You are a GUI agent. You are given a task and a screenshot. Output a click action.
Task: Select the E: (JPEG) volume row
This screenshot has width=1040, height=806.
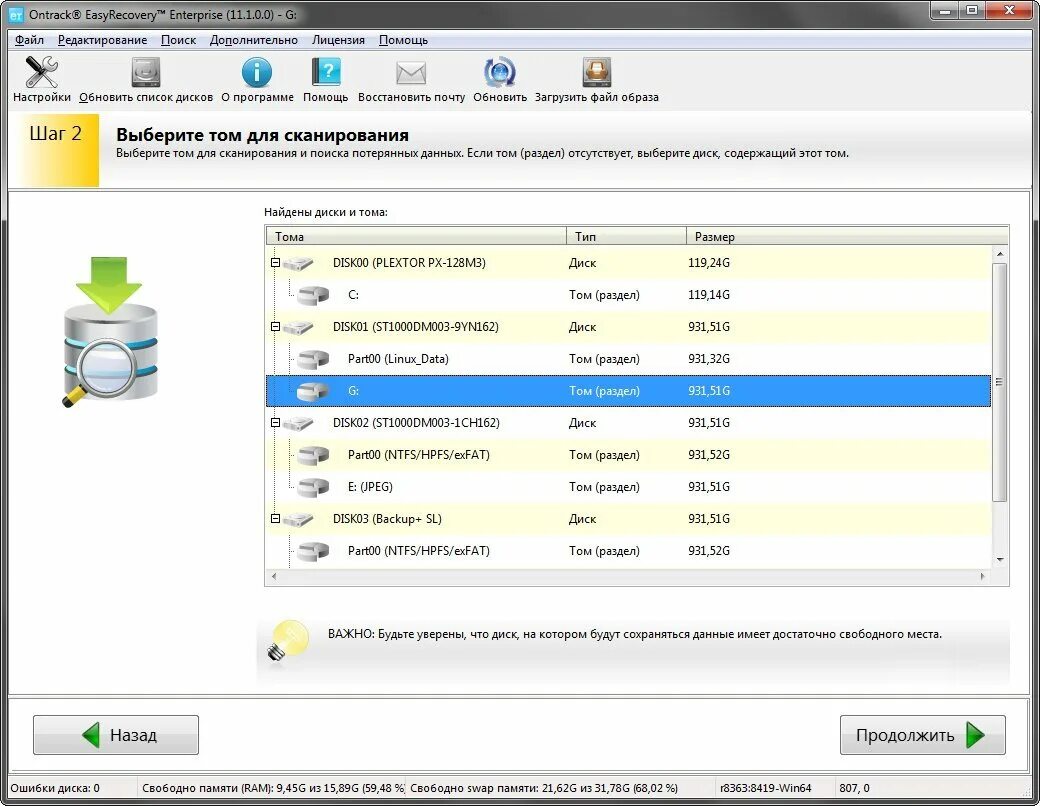coord(628,487)
